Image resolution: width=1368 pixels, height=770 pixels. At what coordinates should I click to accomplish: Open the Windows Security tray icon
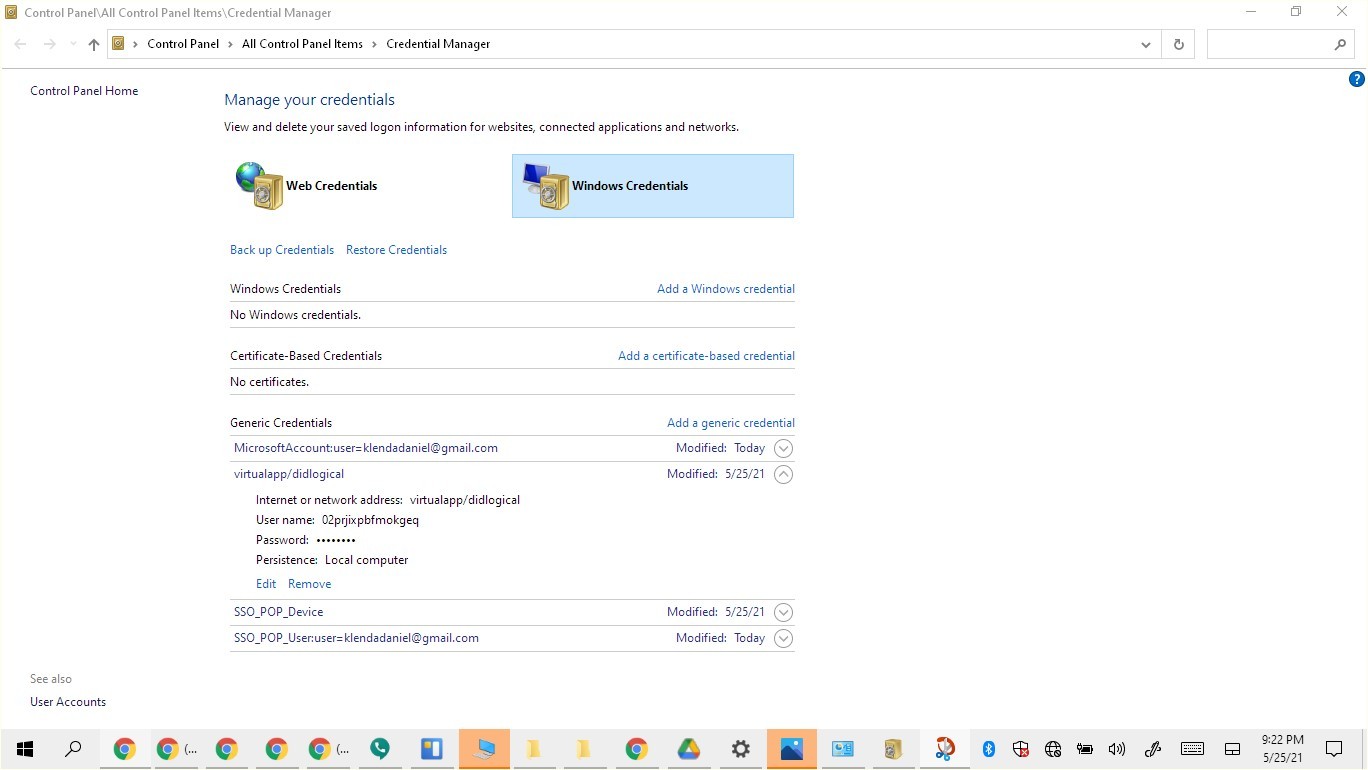tap(1021, 749)
